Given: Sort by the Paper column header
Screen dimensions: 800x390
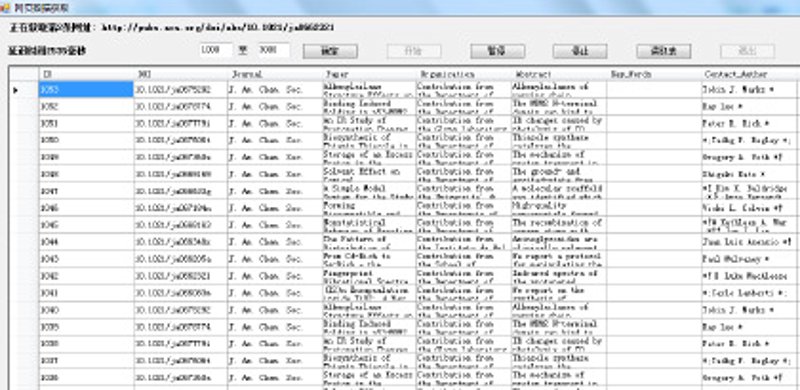Looking at the screenshot, I should click(x=369, y=75).
